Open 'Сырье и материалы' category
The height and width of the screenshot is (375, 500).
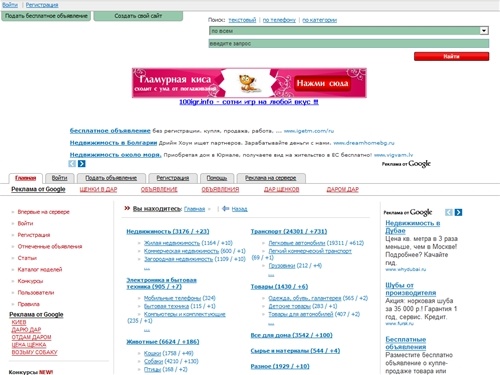(x=295, y=351)
